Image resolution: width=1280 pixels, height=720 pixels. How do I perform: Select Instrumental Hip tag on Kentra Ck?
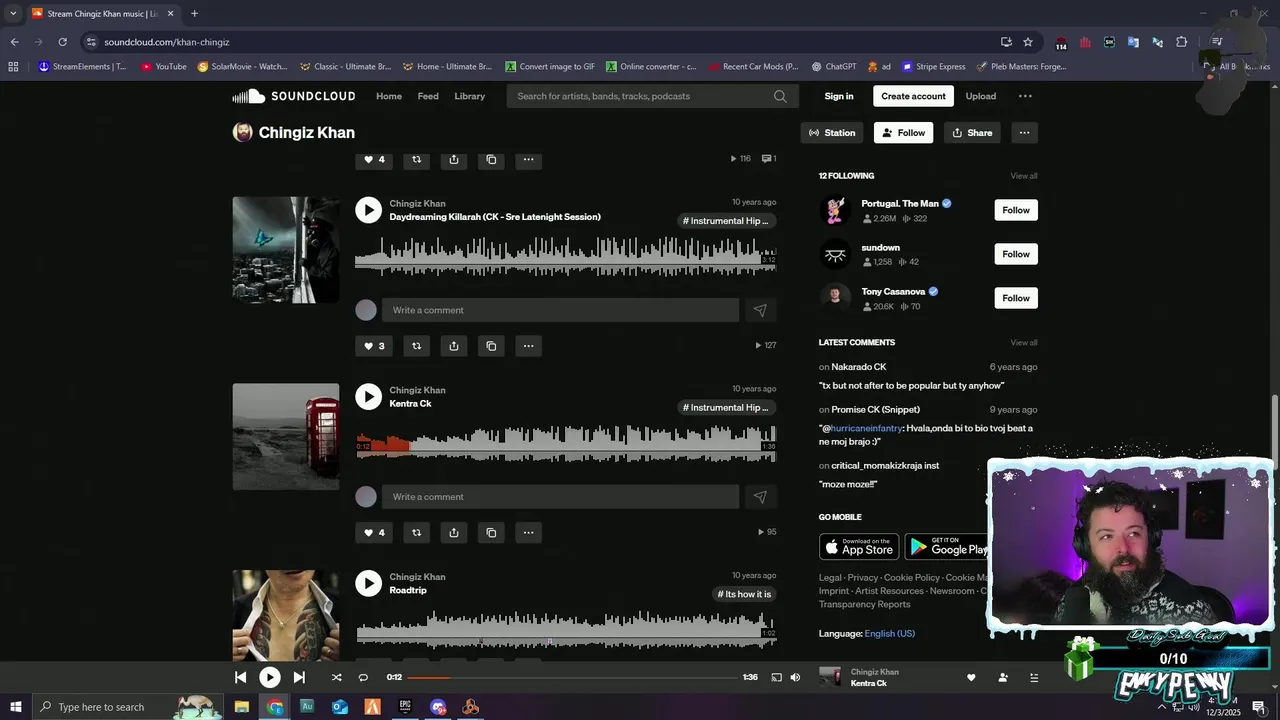(726, 408)
